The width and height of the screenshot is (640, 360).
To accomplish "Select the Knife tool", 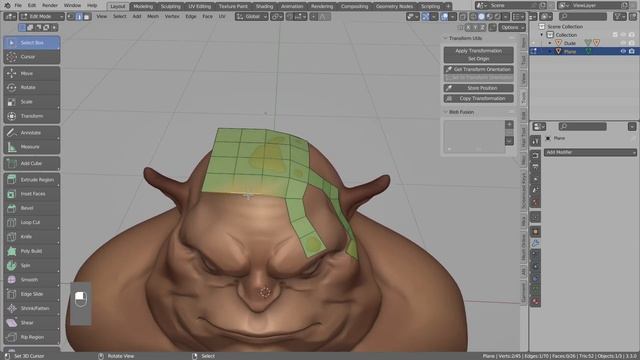I will pyautogui.click(x=31, y=237).
